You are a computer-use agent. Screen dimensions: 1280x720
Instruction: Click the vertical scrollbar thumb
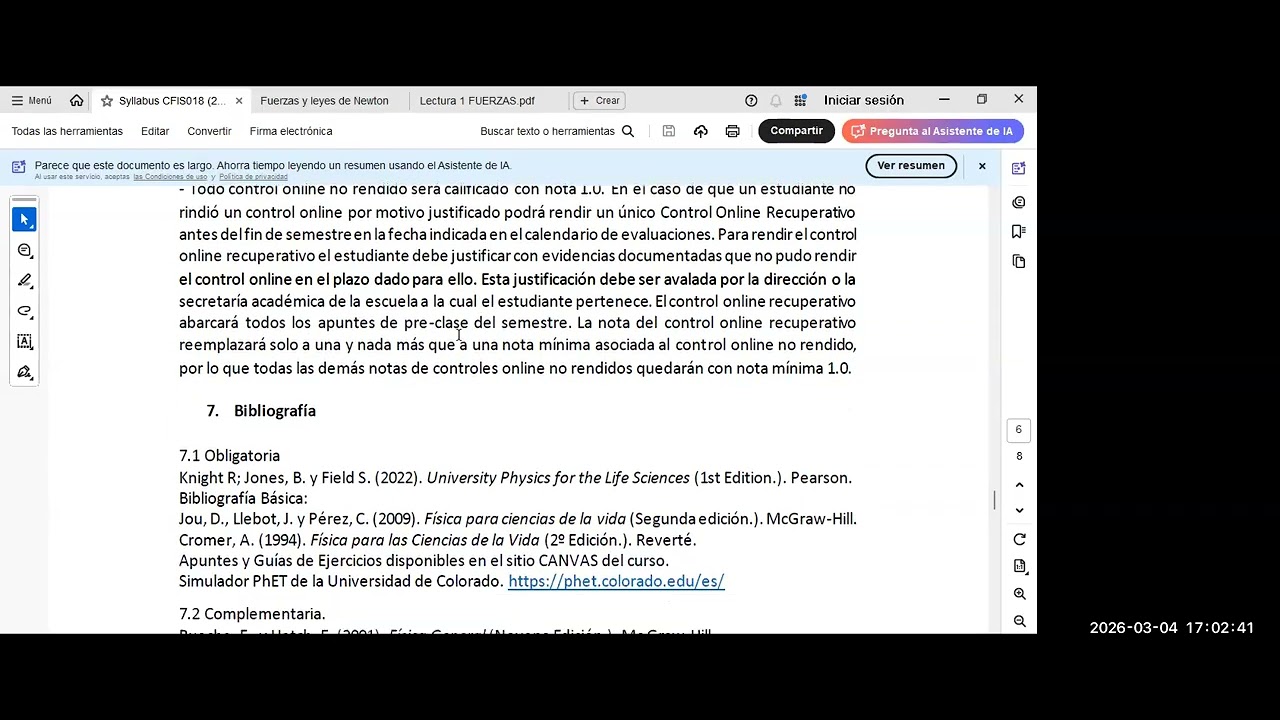tap(994, 500)
